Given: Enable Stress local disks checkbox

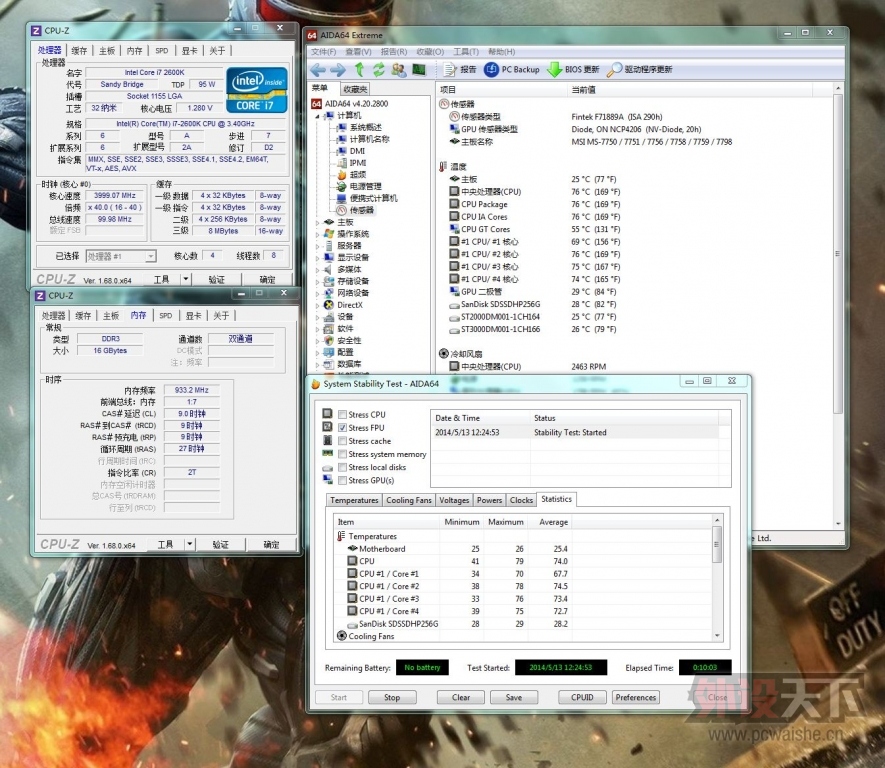Looking at the screenshot, I should pos(342,467).
